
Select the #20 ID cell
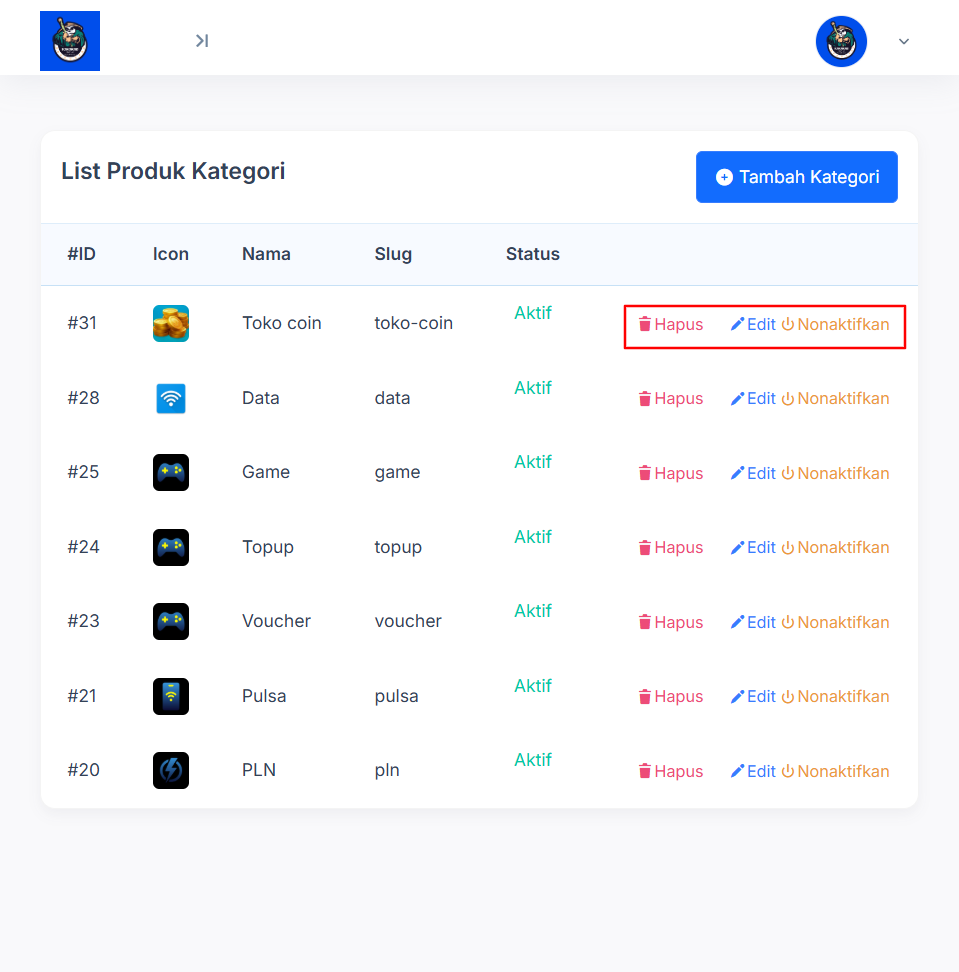pos(83,770)
